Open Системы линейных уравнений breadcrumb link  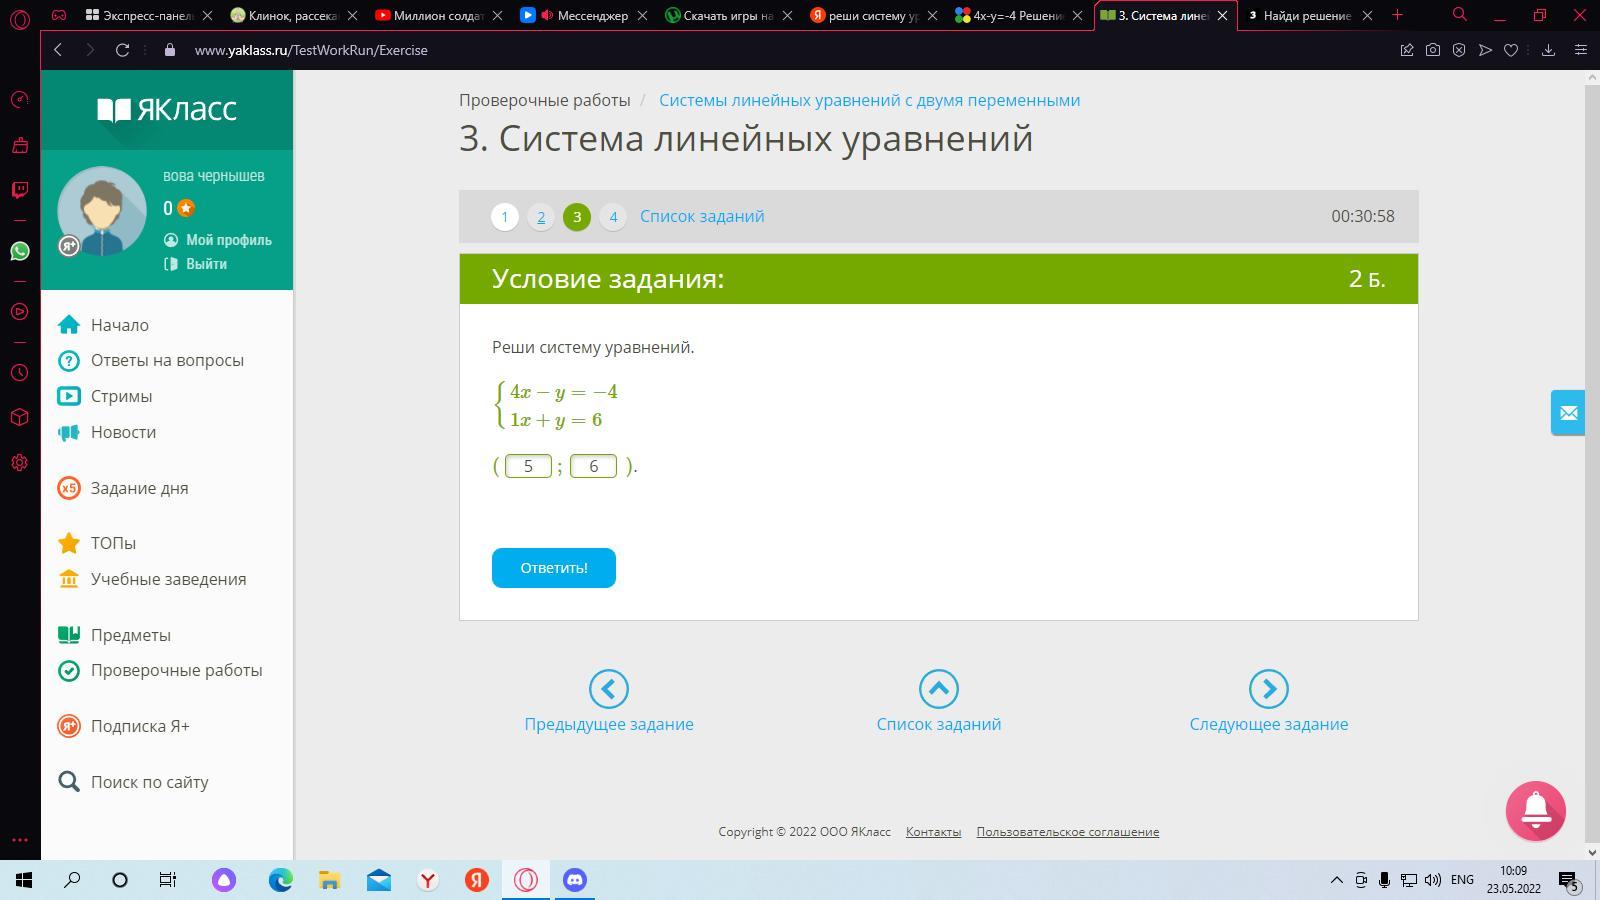point(869,100)
